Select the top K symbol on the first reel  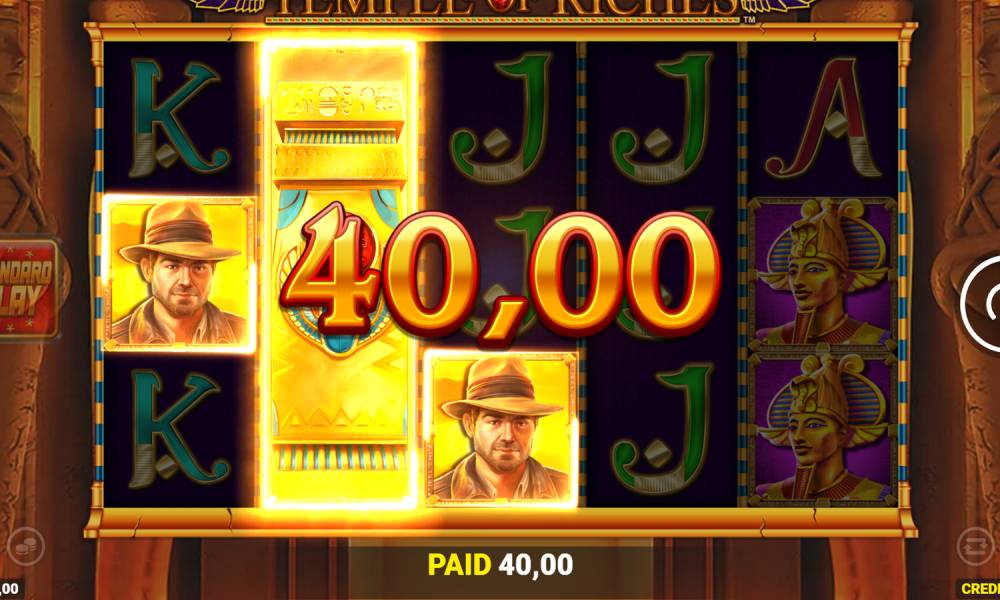(x=179, y=119)
